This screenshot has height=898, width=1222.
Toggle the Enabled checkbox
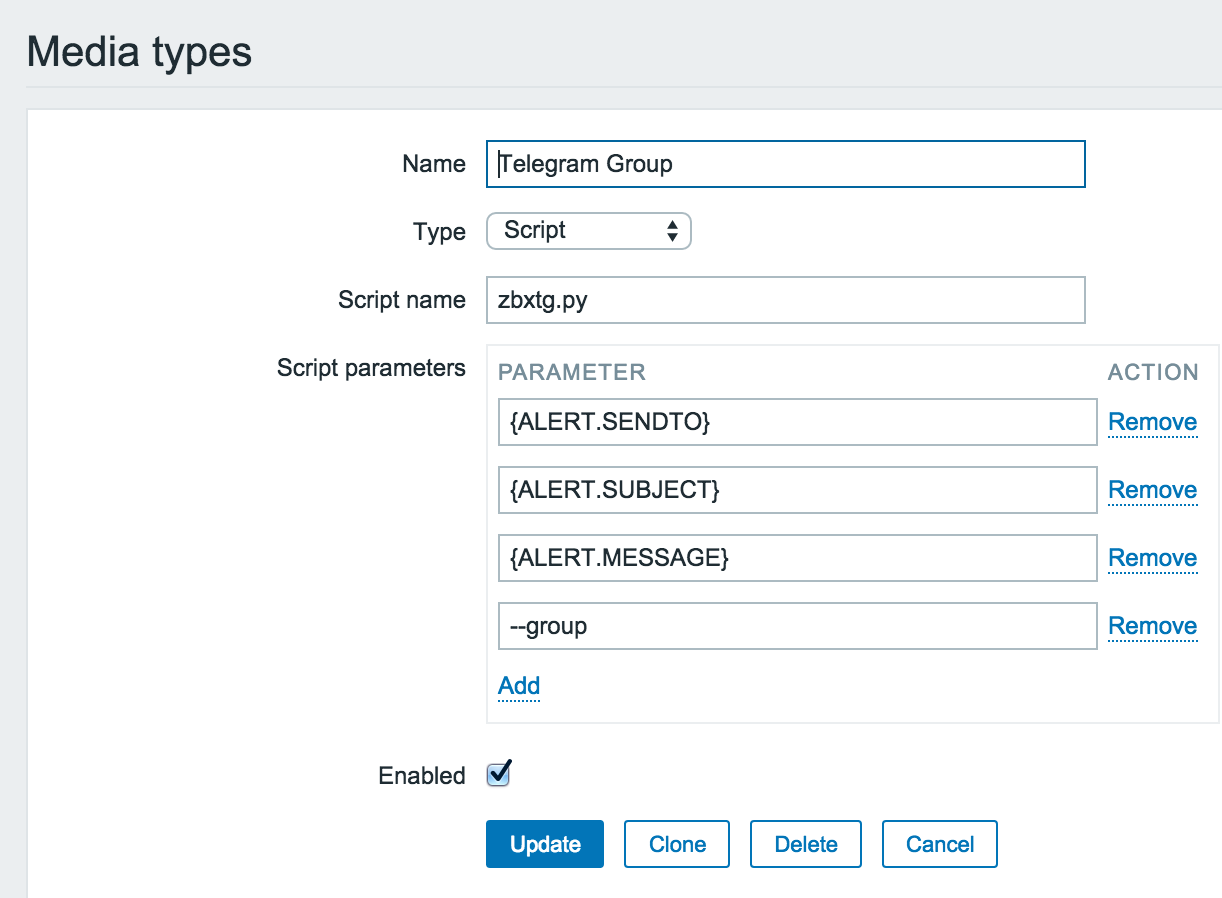click(498, 774)
